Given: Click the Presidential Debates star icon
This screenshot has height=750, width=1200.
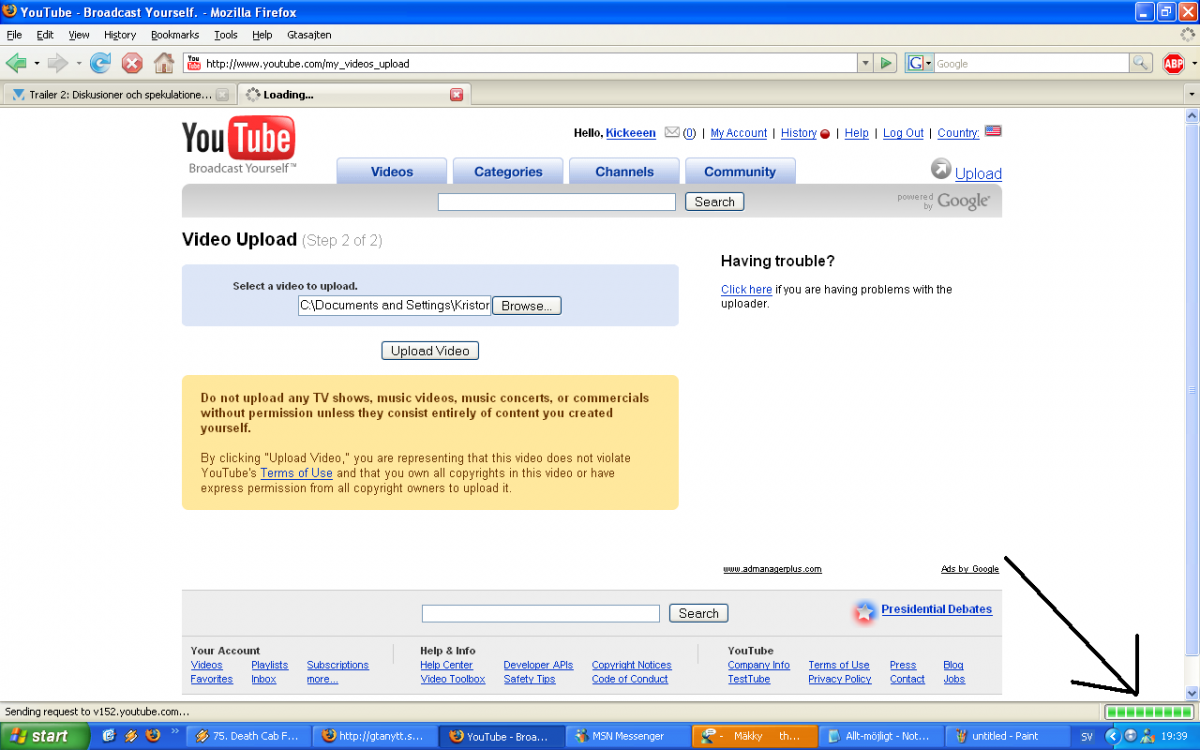Looking at the screenshot, I should tap(864, 612).
